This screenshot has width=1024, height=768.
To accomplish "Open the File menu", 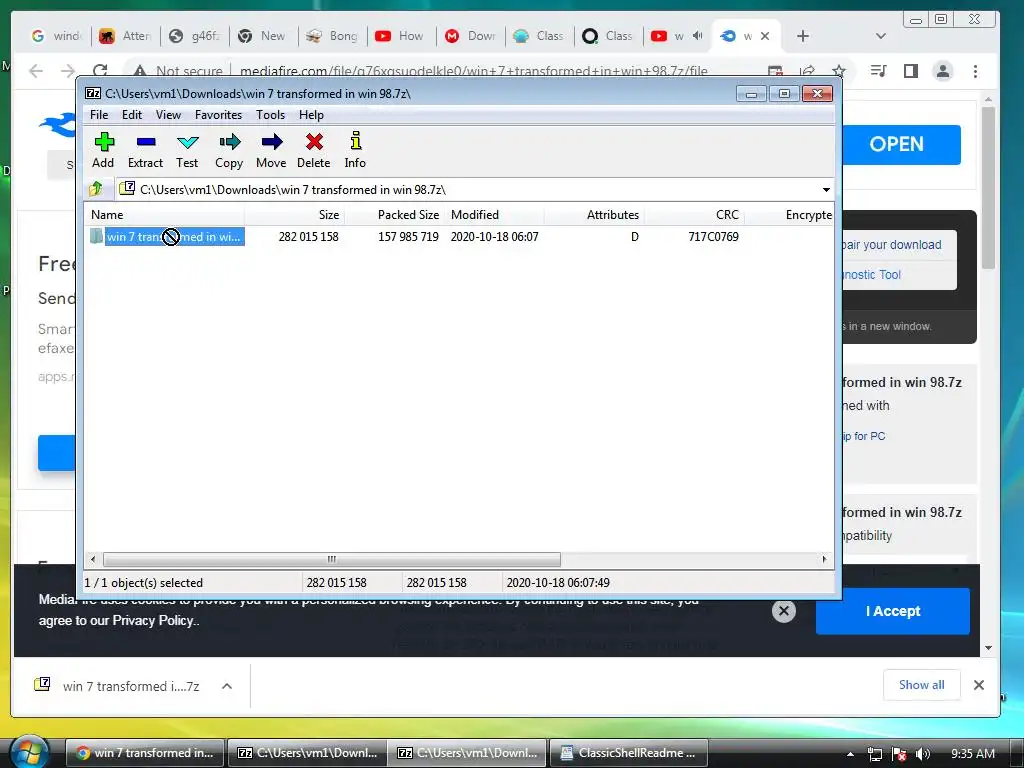I will point(99,115).
